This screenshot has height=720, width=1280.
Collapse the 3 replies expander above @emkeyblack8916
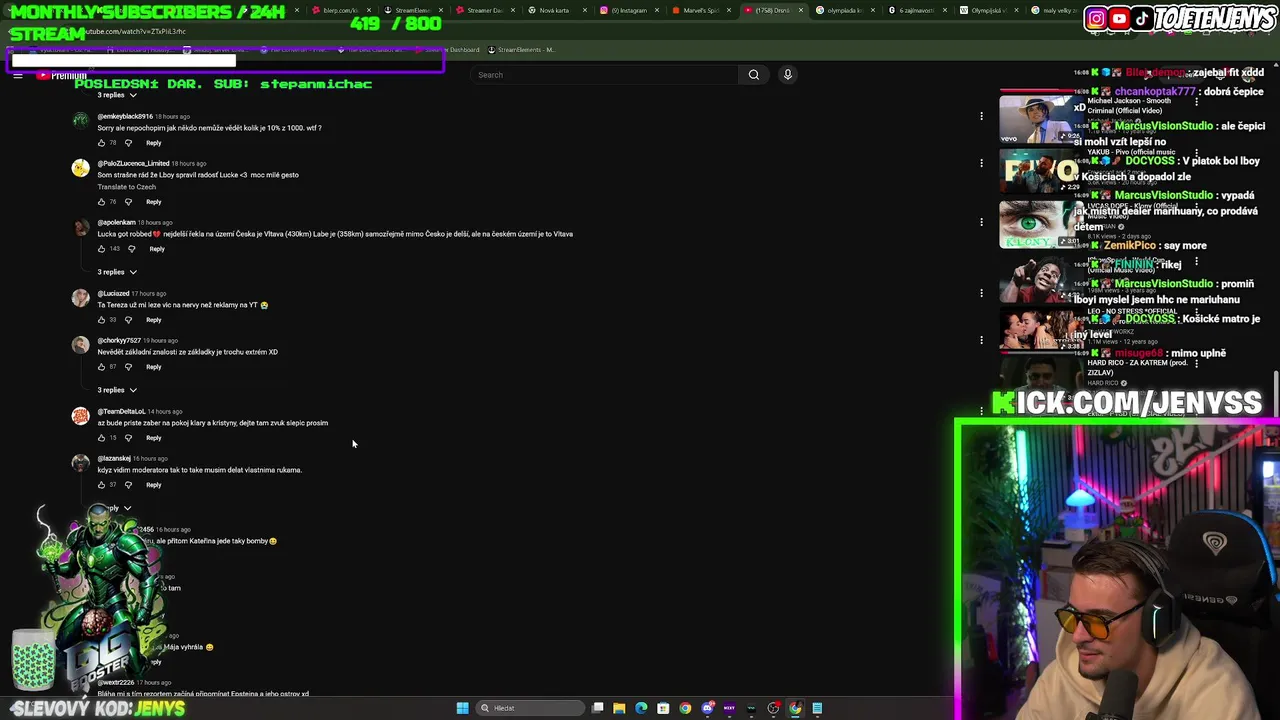click(x=117, y=95)
